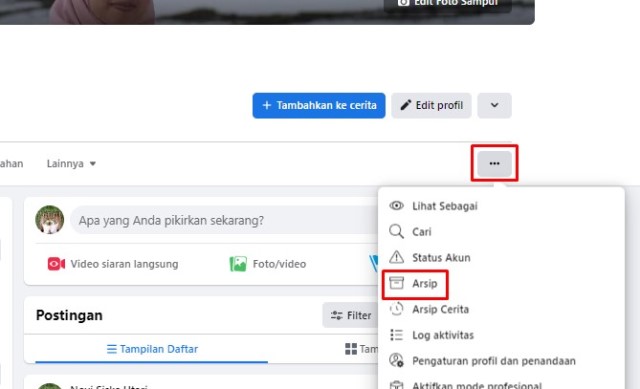Viewport: 640px width, 389px height.
Task: Click the green Foto/video icon
Action: click(238, 264)
